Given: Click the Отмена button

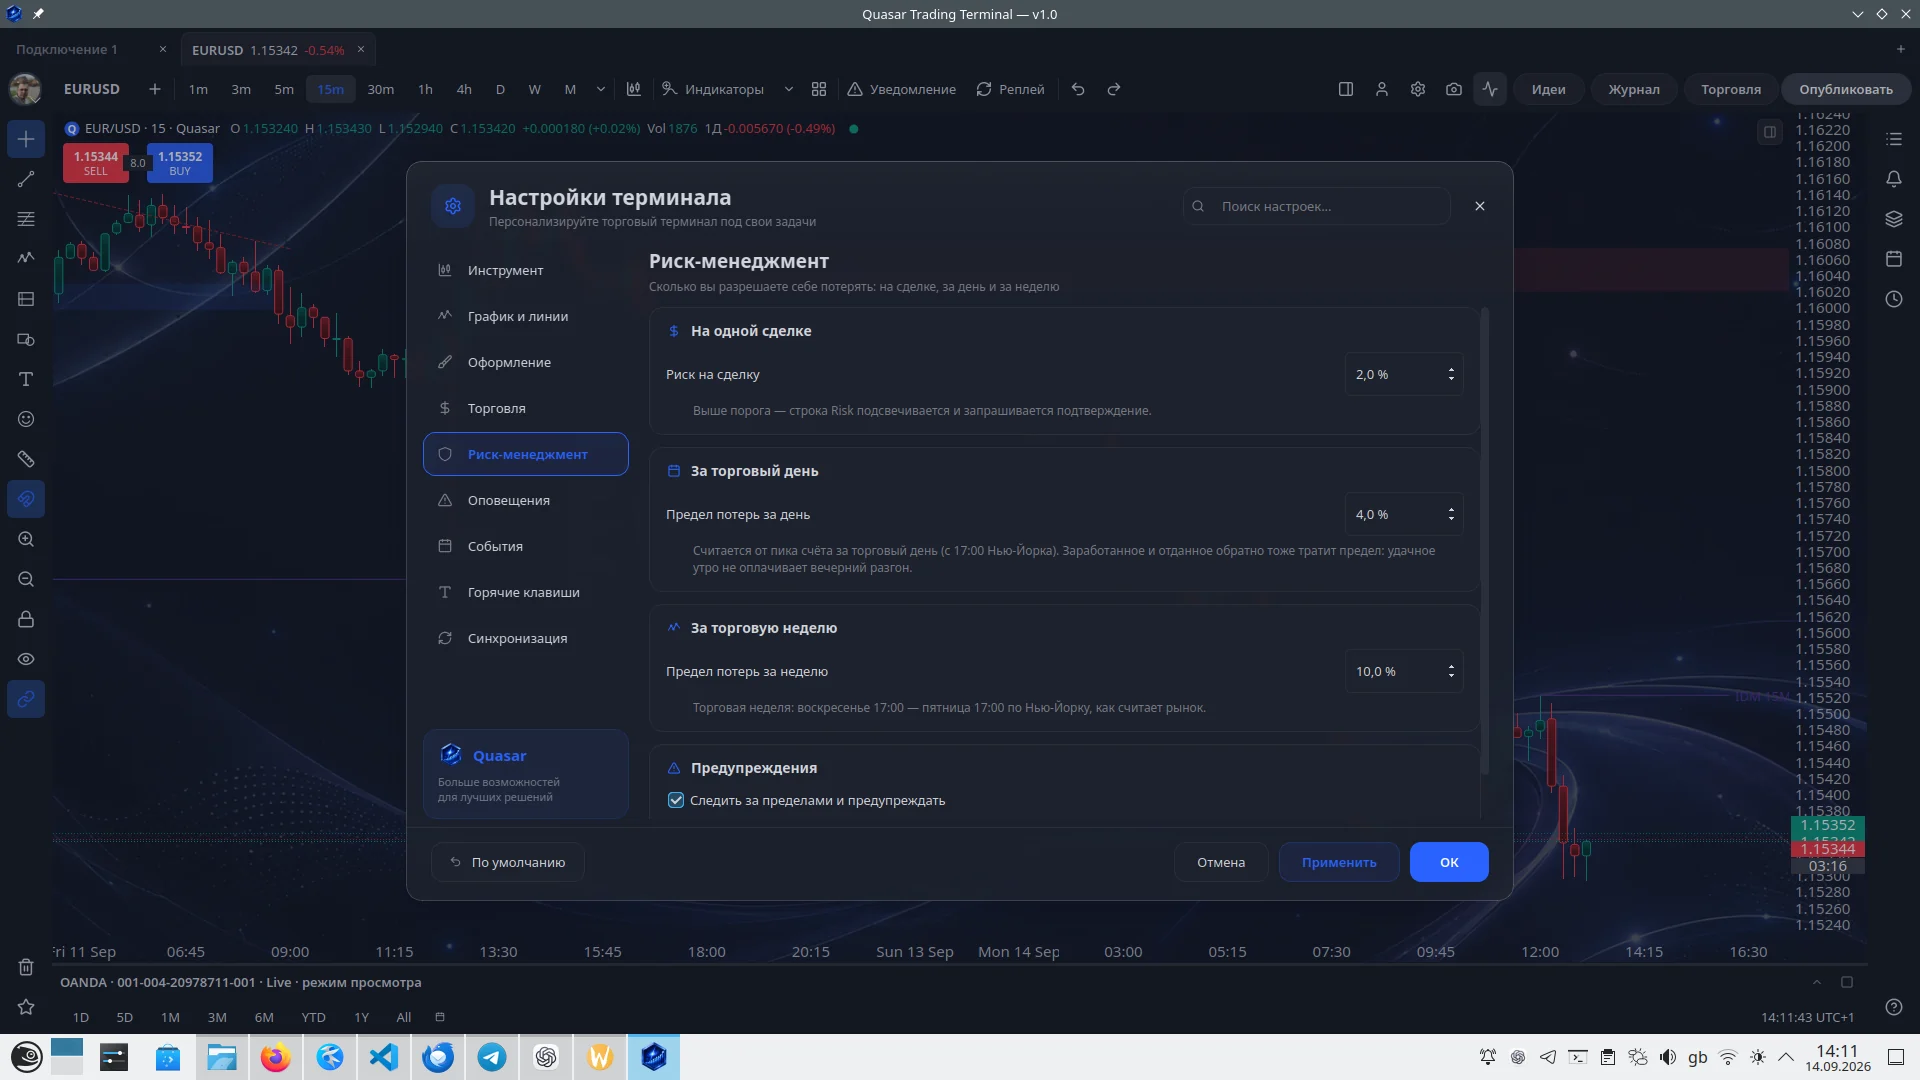Looking at the screenshot, I should click(1221, 862).
